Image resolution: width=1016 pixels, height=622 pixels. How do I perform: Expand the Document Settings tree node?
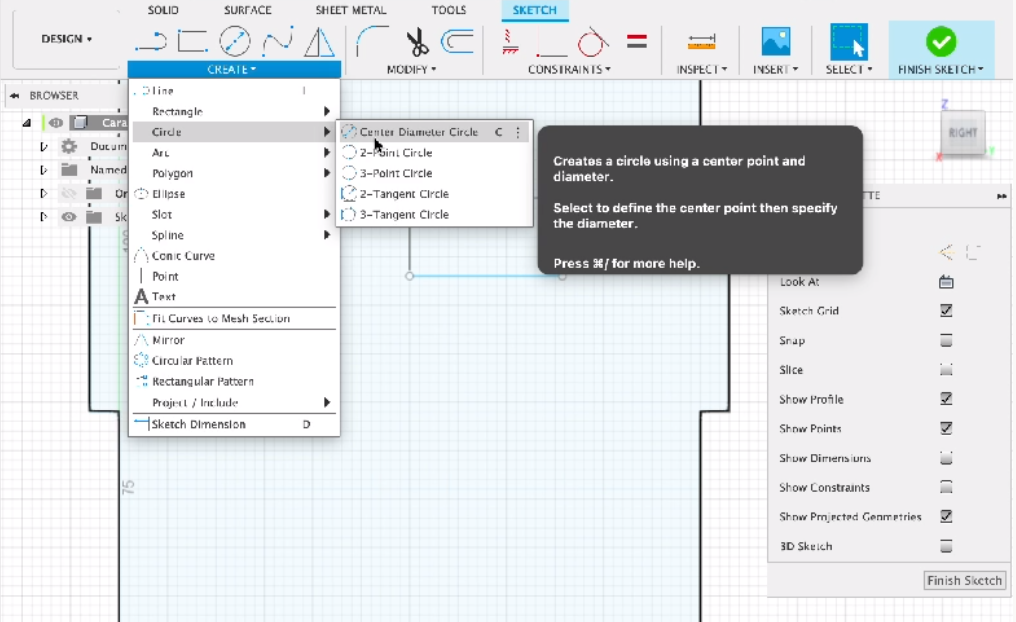point(43,146)
